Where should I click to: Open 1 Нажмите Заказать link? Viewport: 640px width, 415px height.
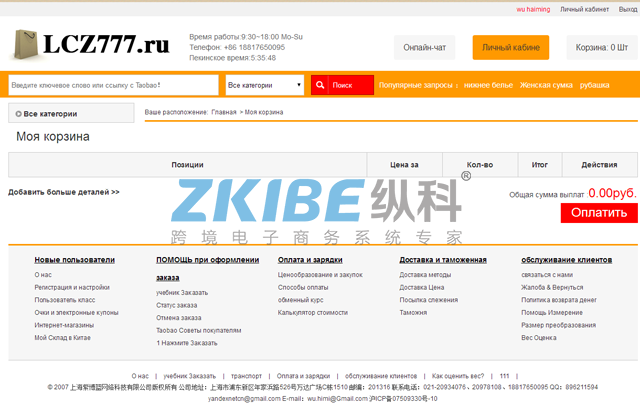187,343
